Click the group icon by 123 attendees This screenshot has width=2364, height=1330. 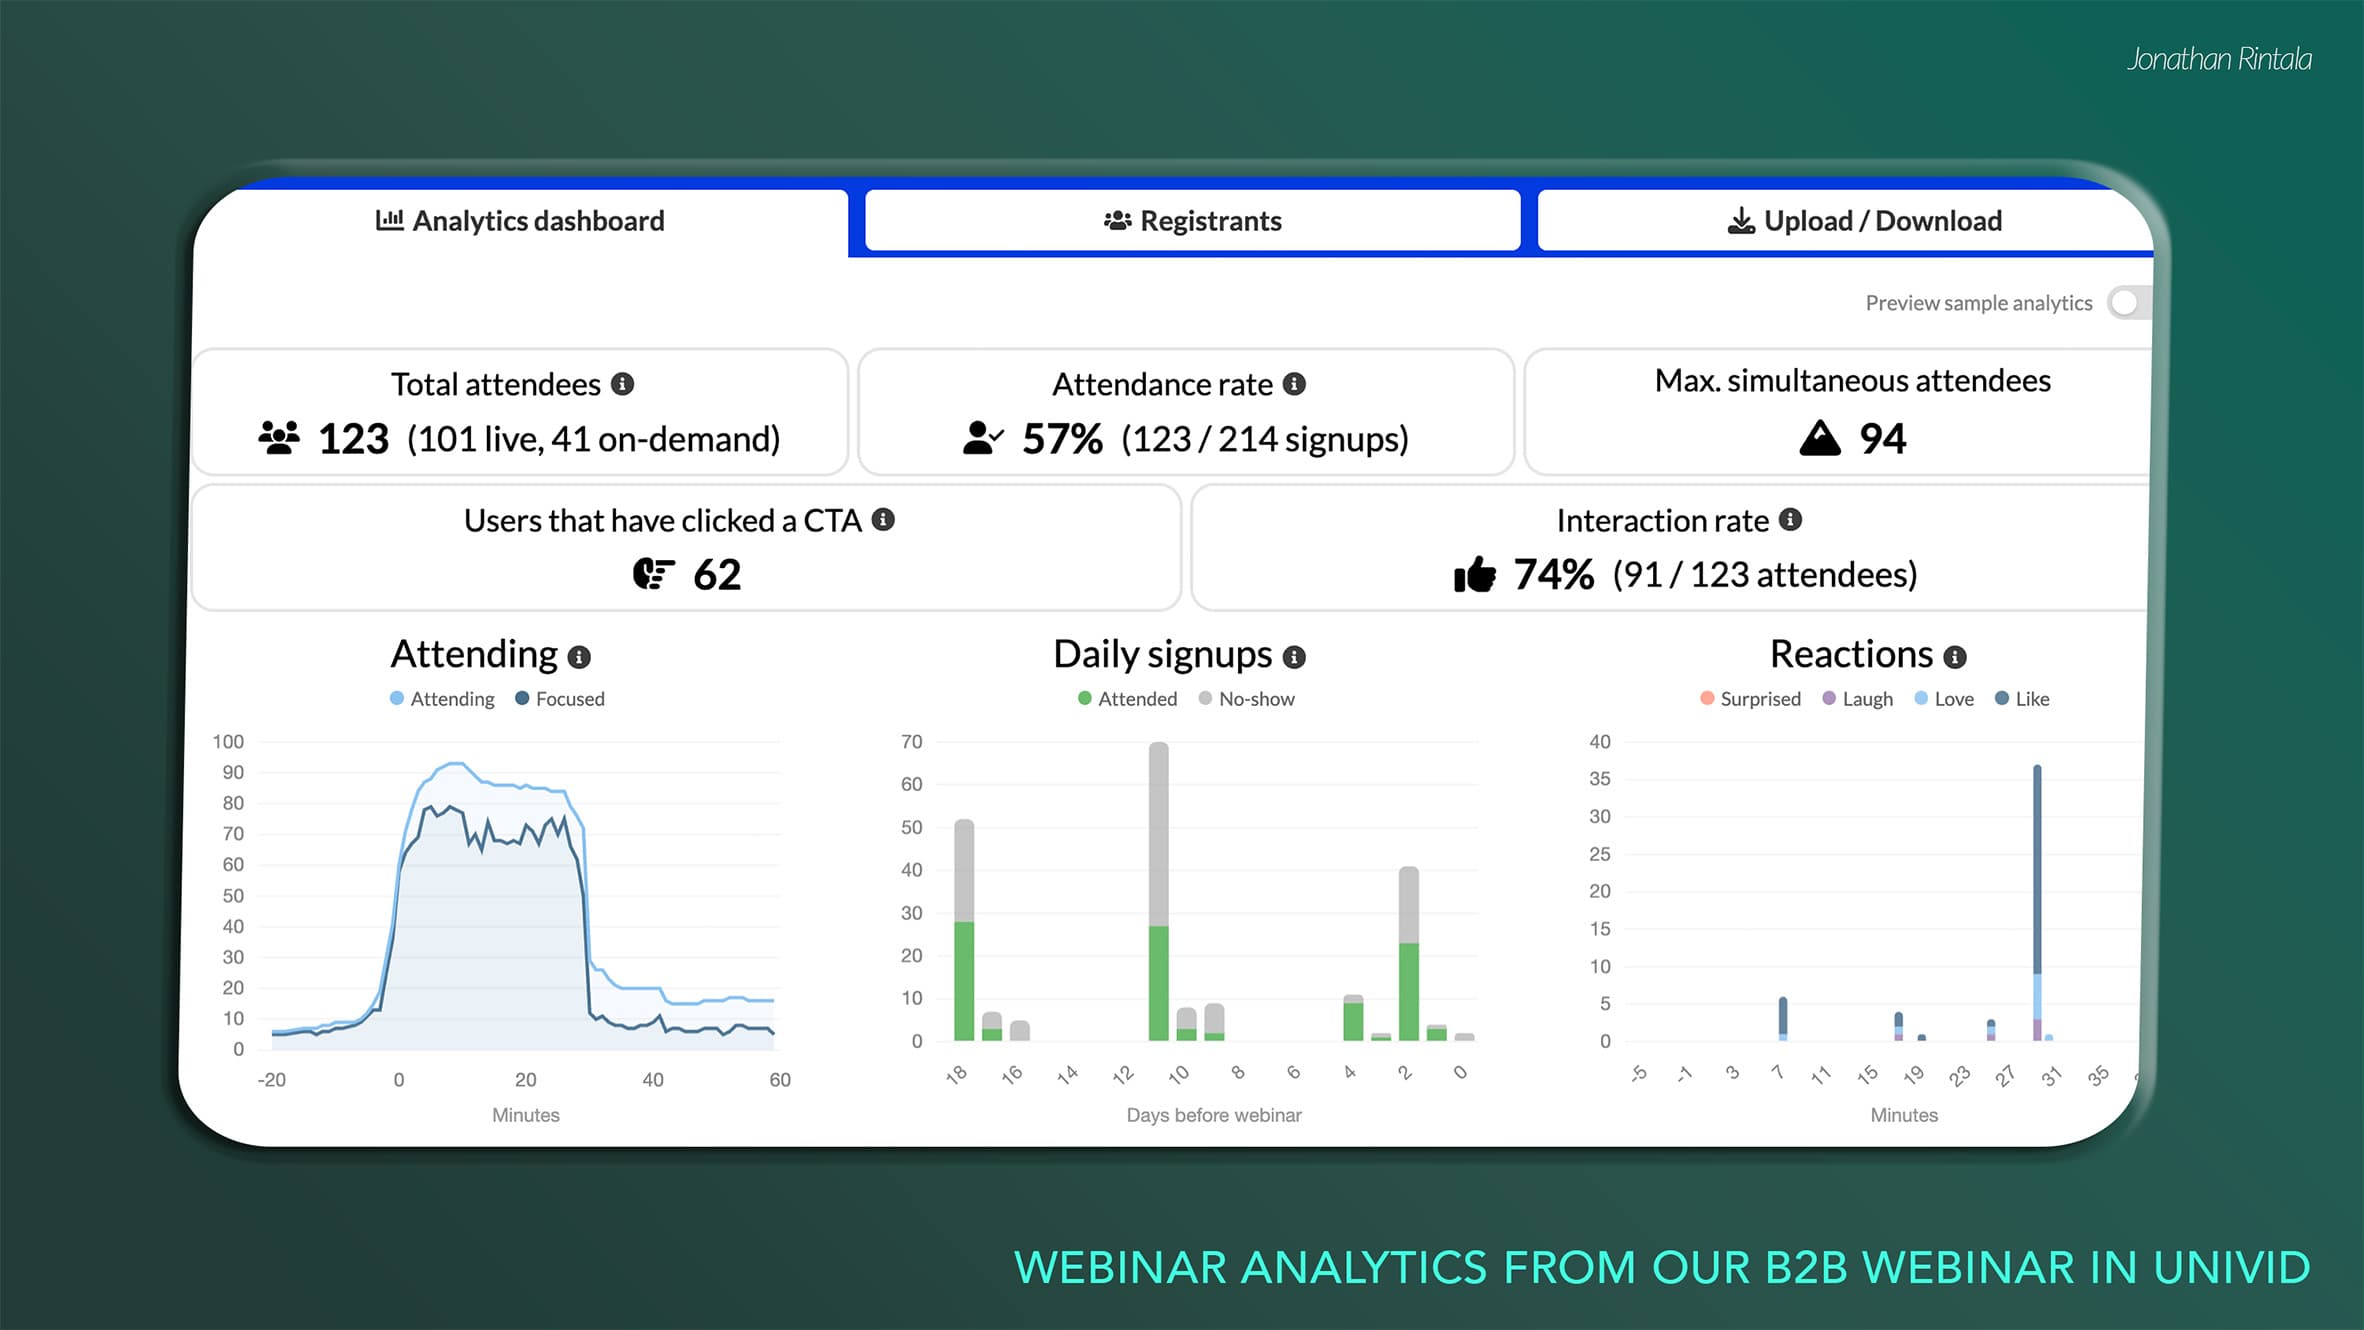coord(279,438)
